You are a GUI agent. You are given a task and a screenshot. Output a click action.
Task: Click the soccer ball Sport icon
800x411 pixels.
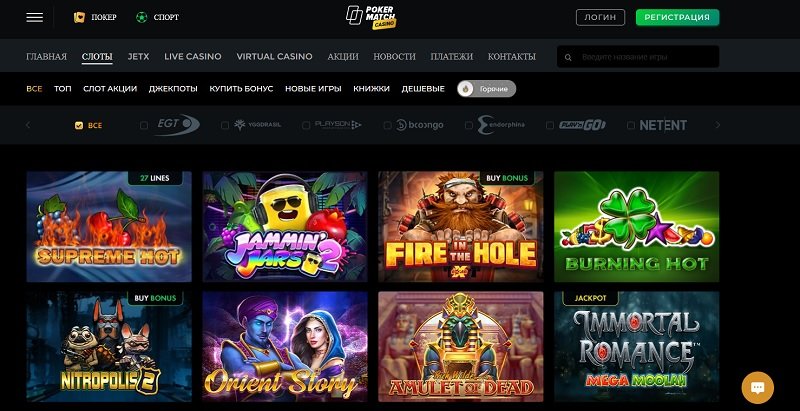(141, 17)
